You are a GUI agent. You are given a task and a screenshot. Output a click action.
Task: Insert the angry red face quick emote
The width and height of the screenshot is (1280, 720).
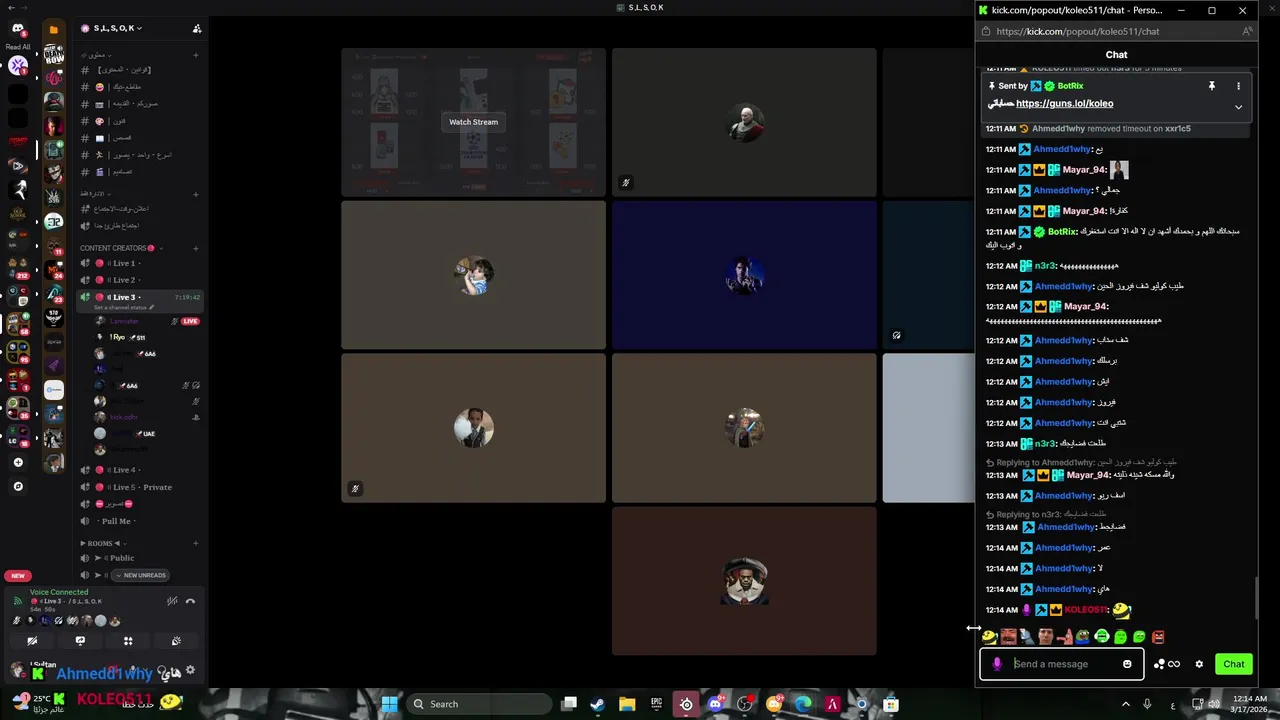tap(1158, 636)
